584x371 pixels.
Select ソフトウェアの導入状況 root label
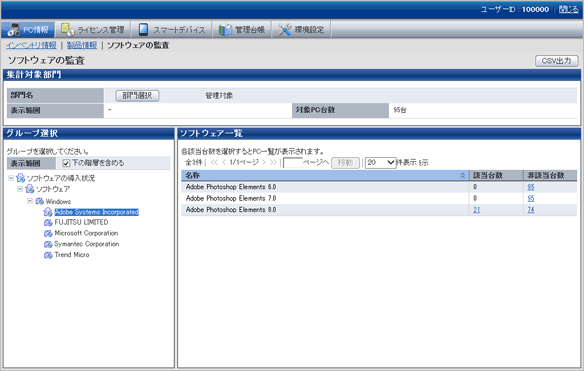61,178
